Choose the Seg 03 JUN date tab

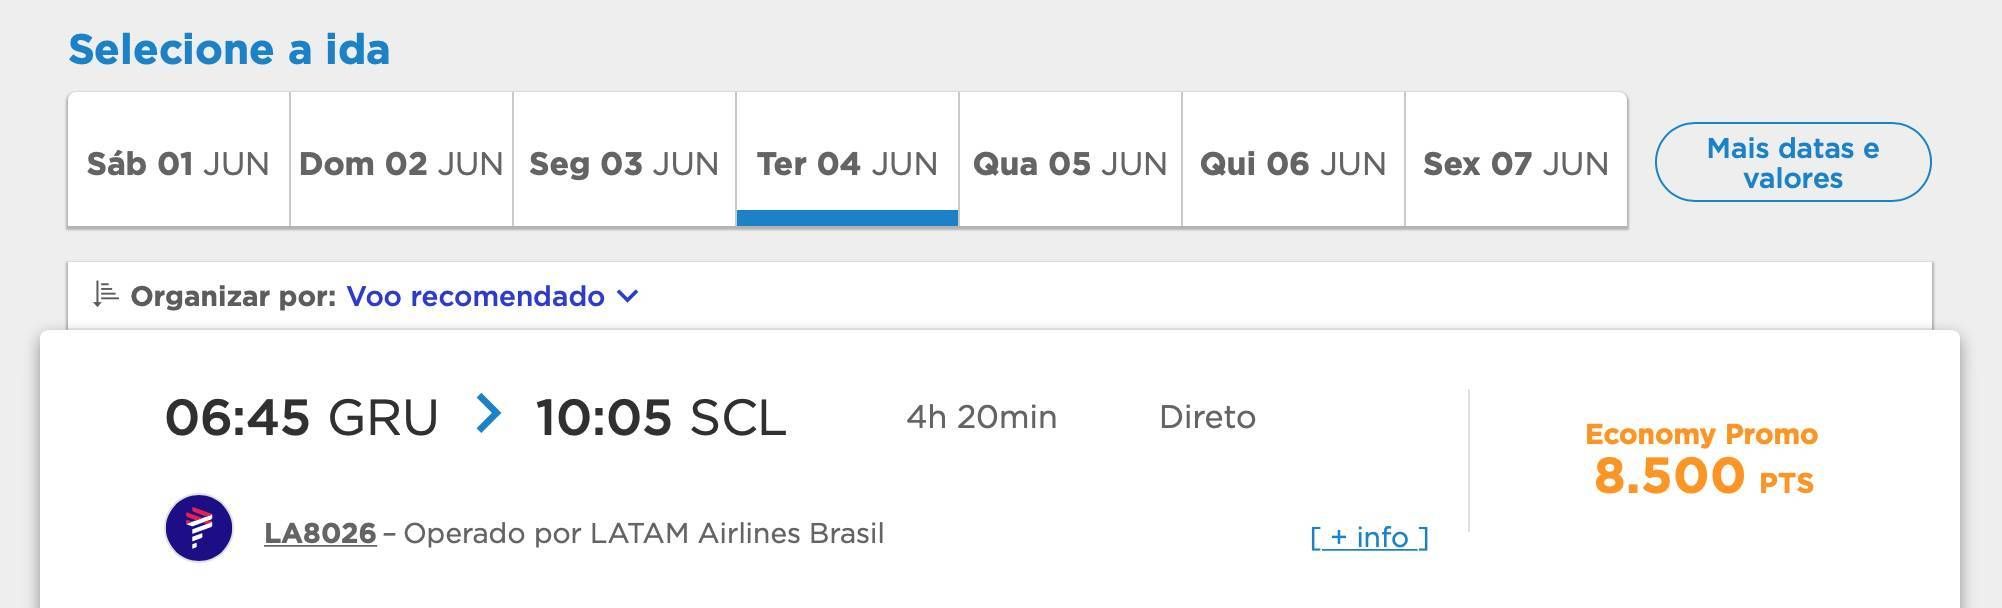[624, 163]
